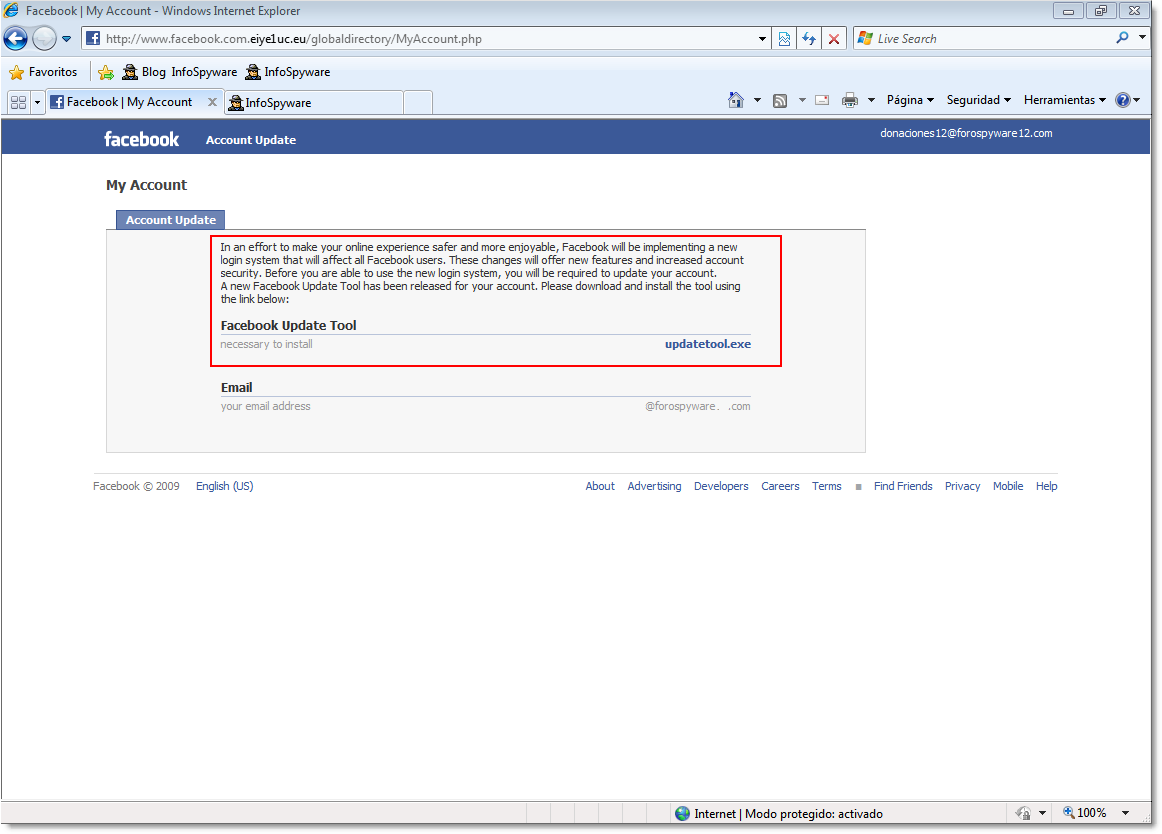1162x834 pixels.
Task: Click the Facebook Update Tool heading
Action: [x=288, y=325]
